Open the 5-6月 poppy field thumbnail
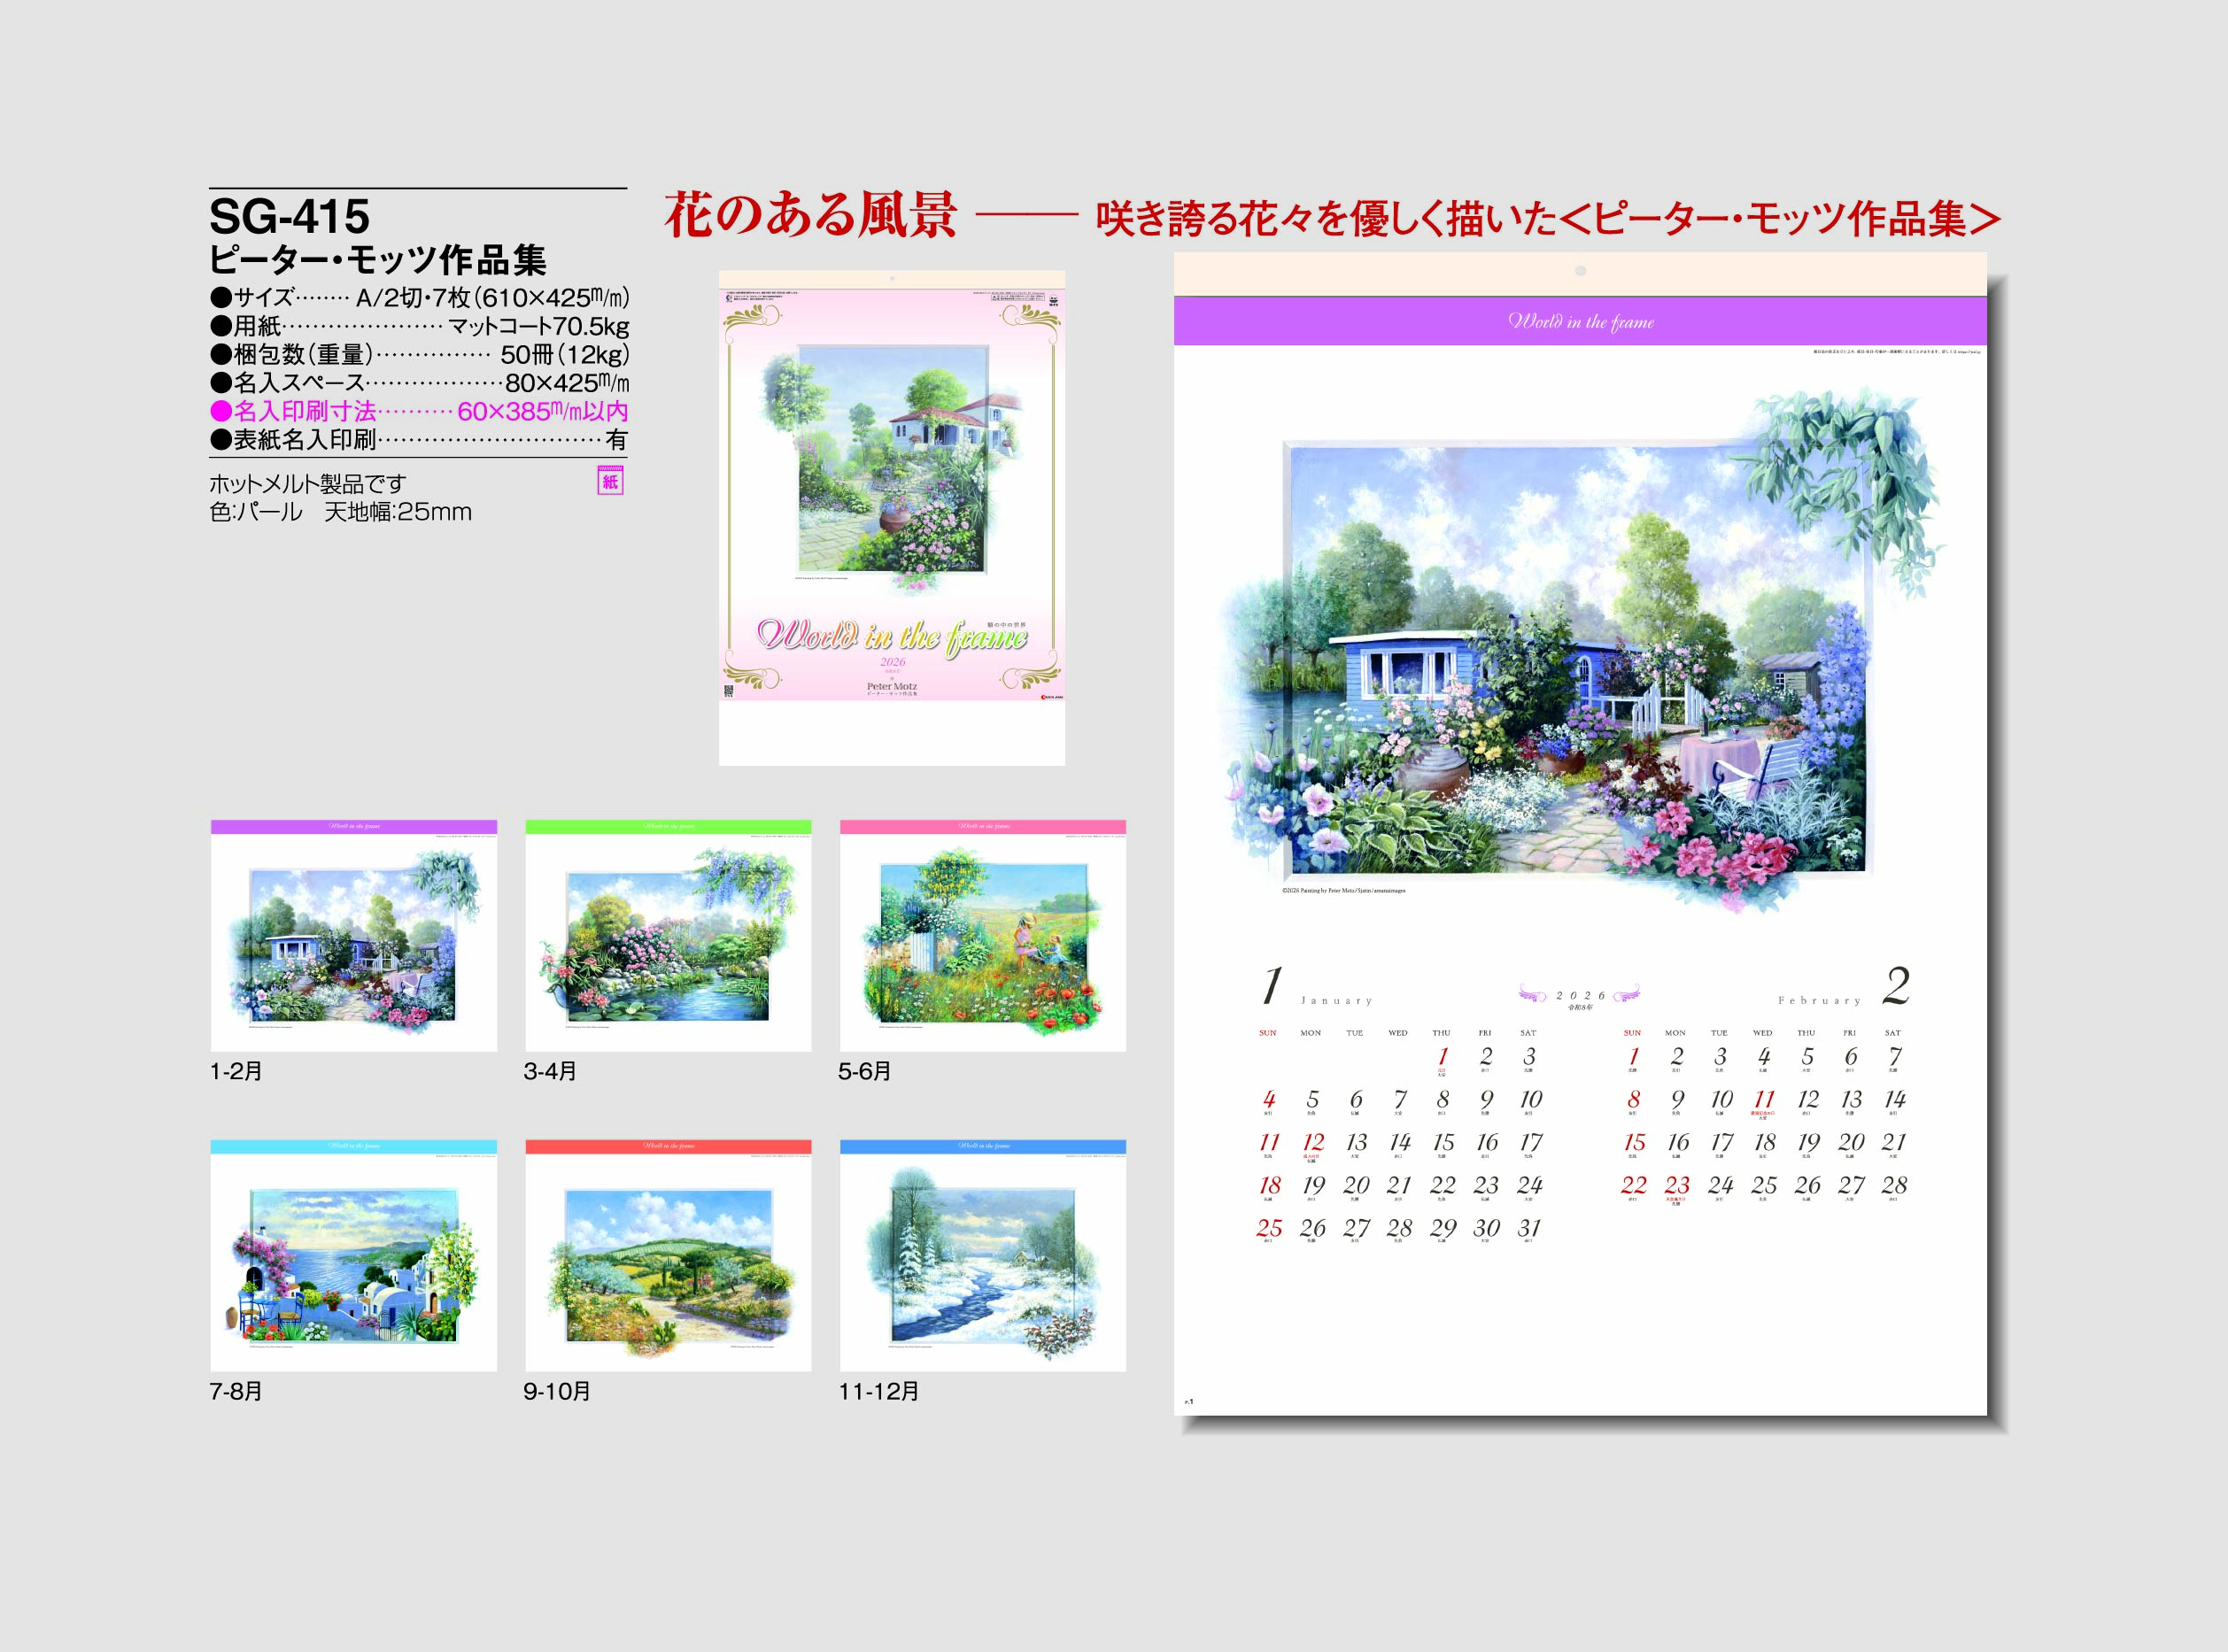The width and height of the screenshot is (2228, 1652). tap(983, 936)
